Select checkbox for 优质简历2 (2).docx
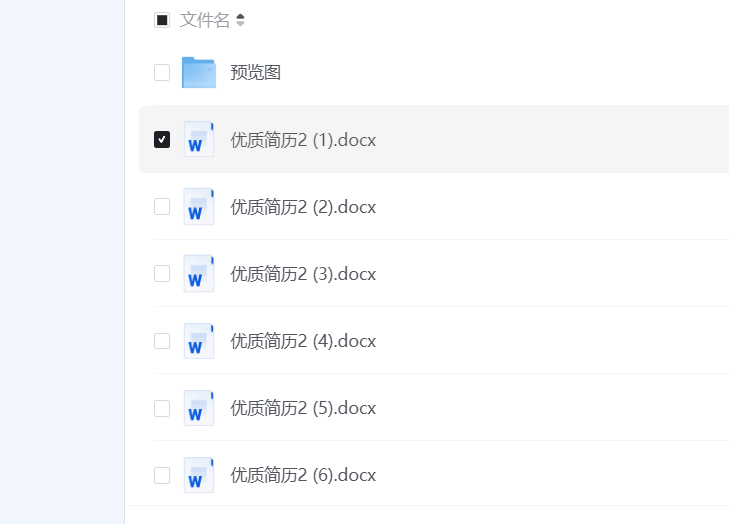The width and height of the screenshot is (729, 524). pos(162,207)
